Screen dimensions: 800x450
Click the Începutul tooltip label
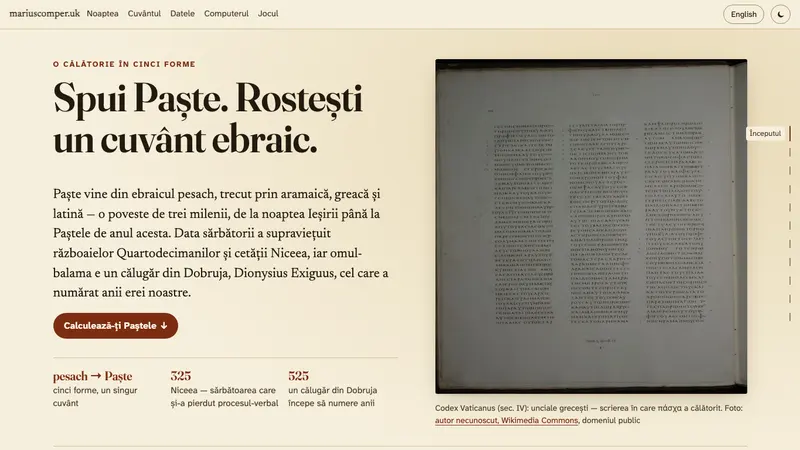pyautogui.click(x=765, y=133)
